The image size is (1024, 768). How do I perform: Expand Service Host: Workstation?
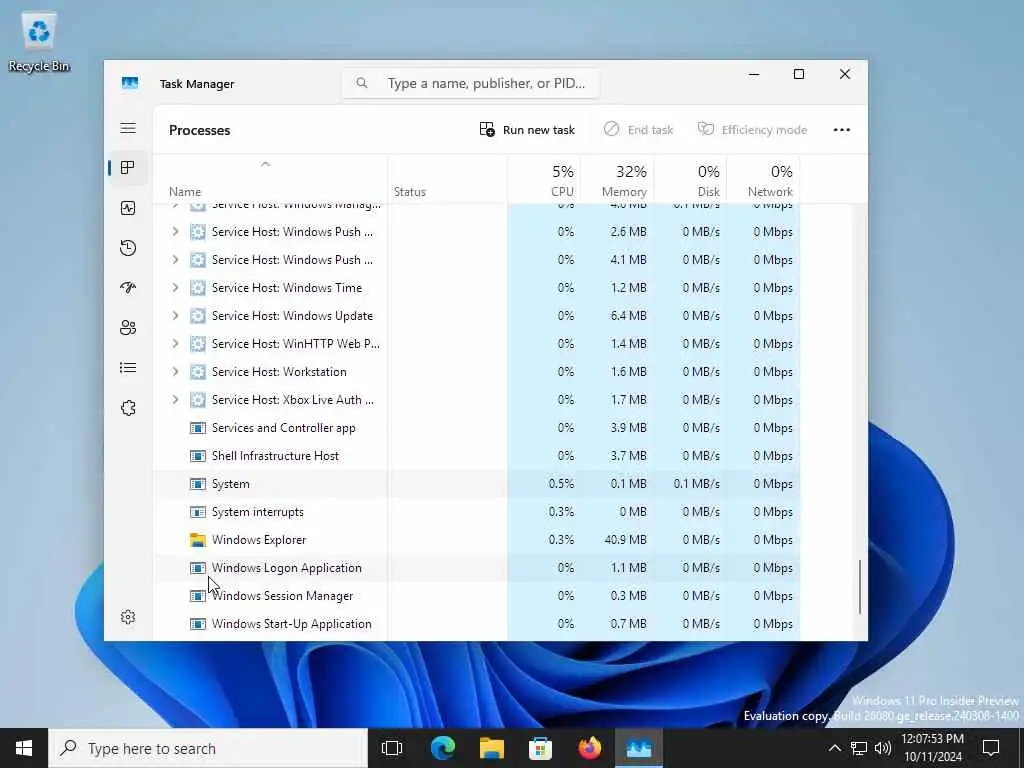tap(175, 372)
